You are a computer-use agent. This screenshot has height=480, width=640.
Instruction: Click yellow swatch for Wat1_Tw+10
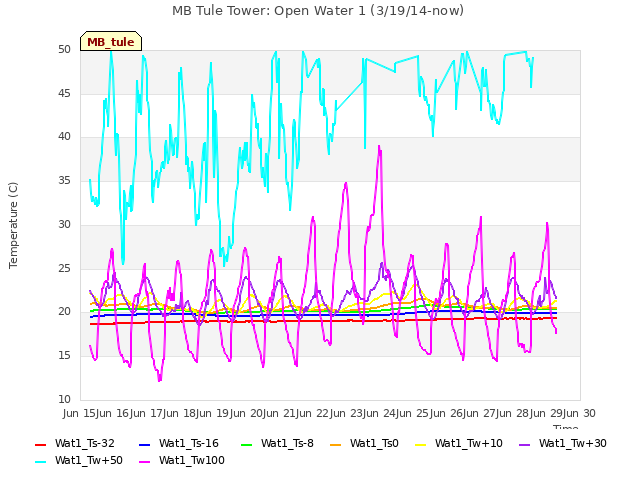421,444
